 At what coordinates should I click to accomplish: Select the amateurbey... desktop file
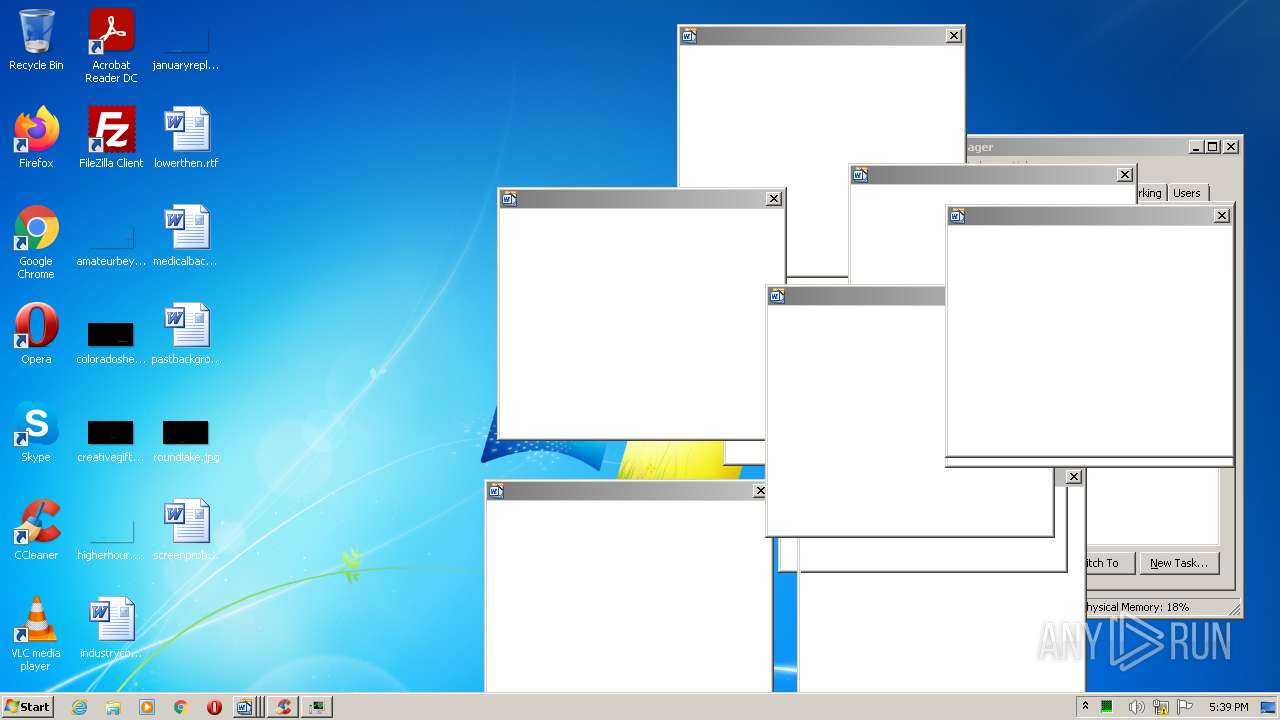[111, 246]
